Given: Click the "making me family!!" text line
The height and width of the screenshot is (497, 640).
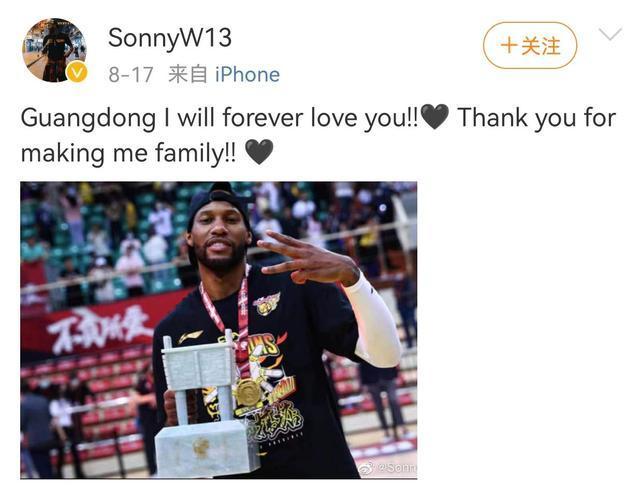Looking at the screenshot, I should click(x=128, y=153).
